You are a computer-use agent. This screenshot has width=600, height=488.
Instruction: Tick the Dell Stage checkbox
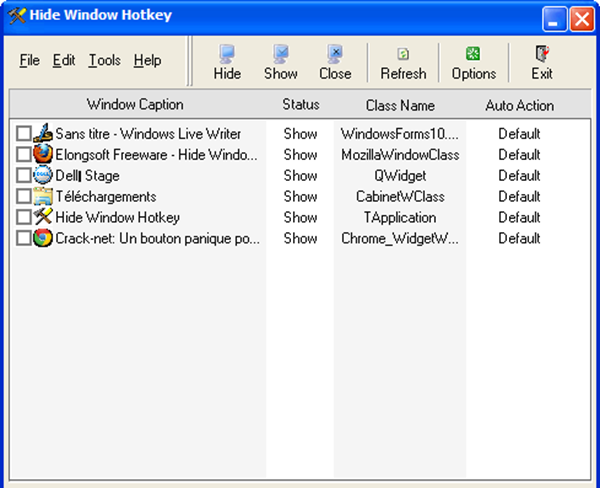pyautogui.click(x=24, y=175)
